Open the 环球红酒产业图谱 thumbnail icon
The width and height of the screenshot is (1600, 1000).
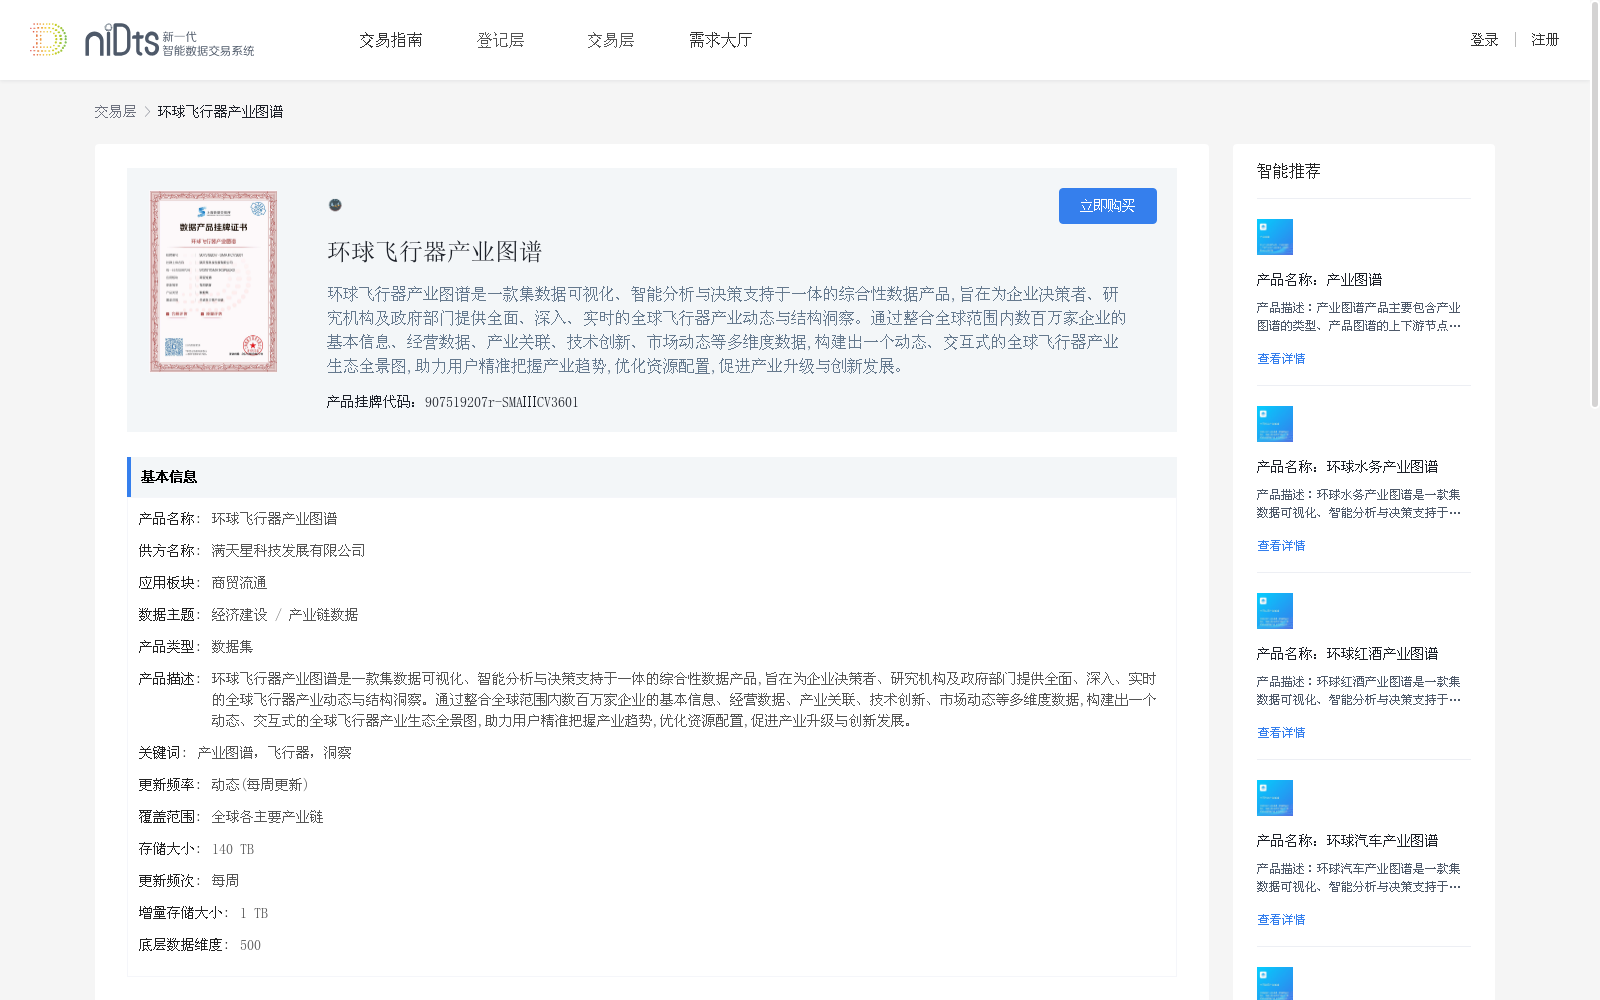point(1274,611)
